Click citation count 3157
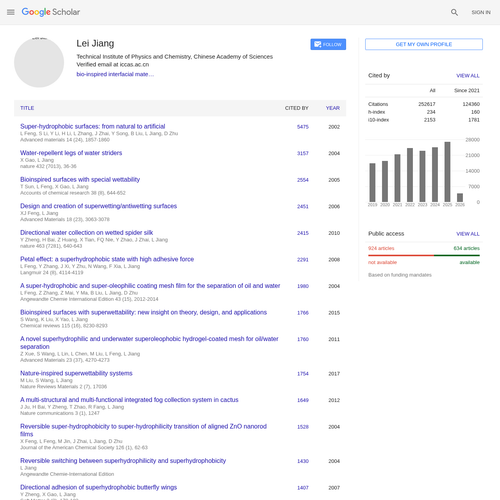 pyautogui.click(x=303, y=153)
